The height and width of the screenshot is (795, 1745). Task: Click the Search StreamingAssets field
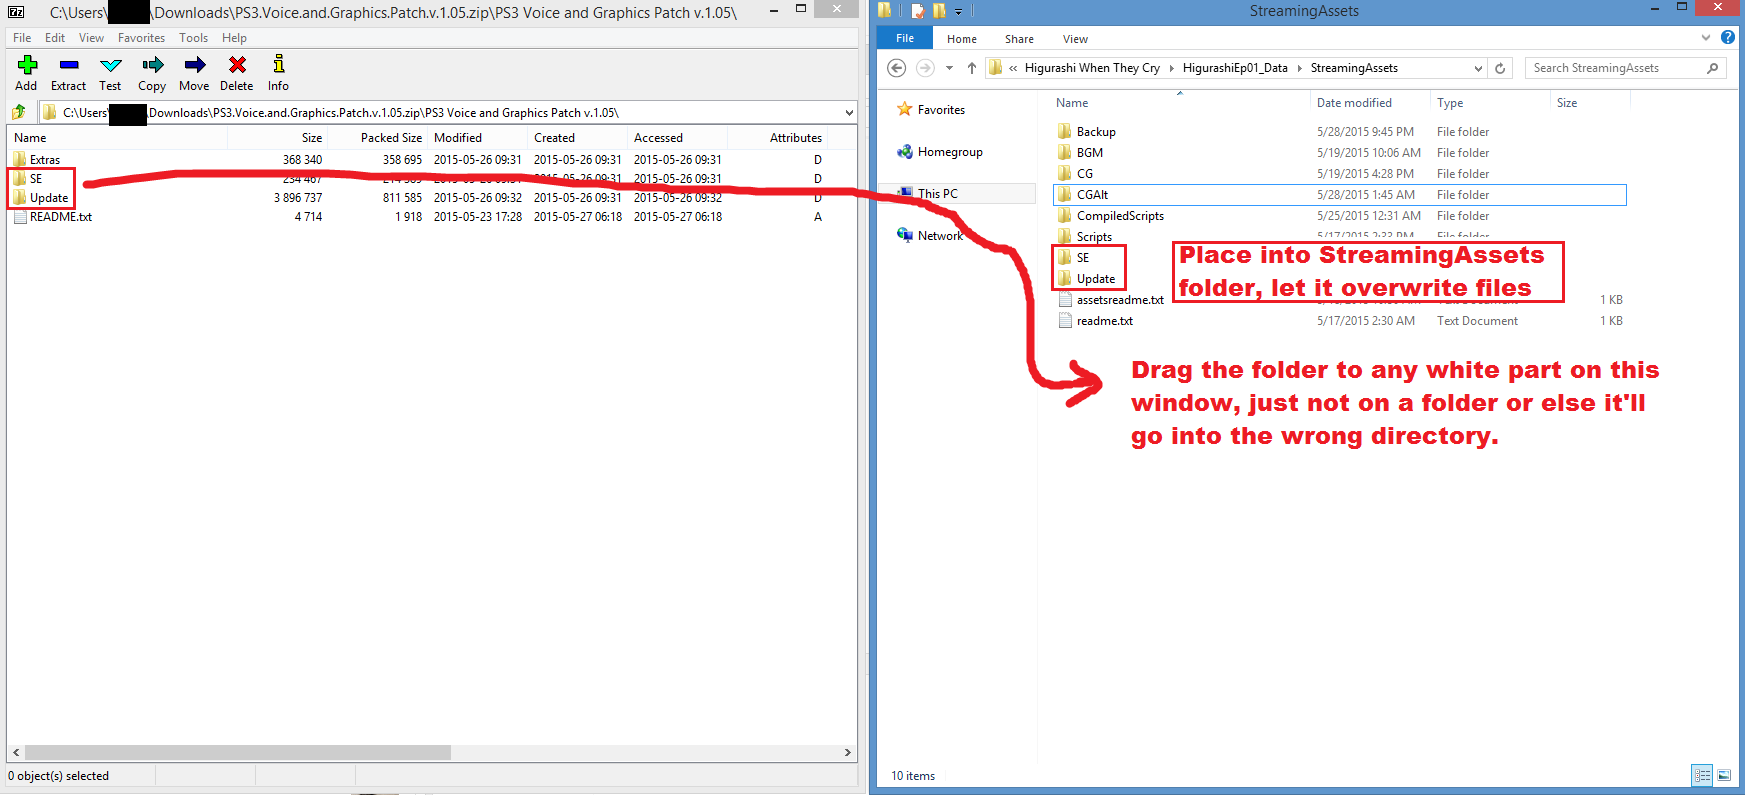point(1615,68)
